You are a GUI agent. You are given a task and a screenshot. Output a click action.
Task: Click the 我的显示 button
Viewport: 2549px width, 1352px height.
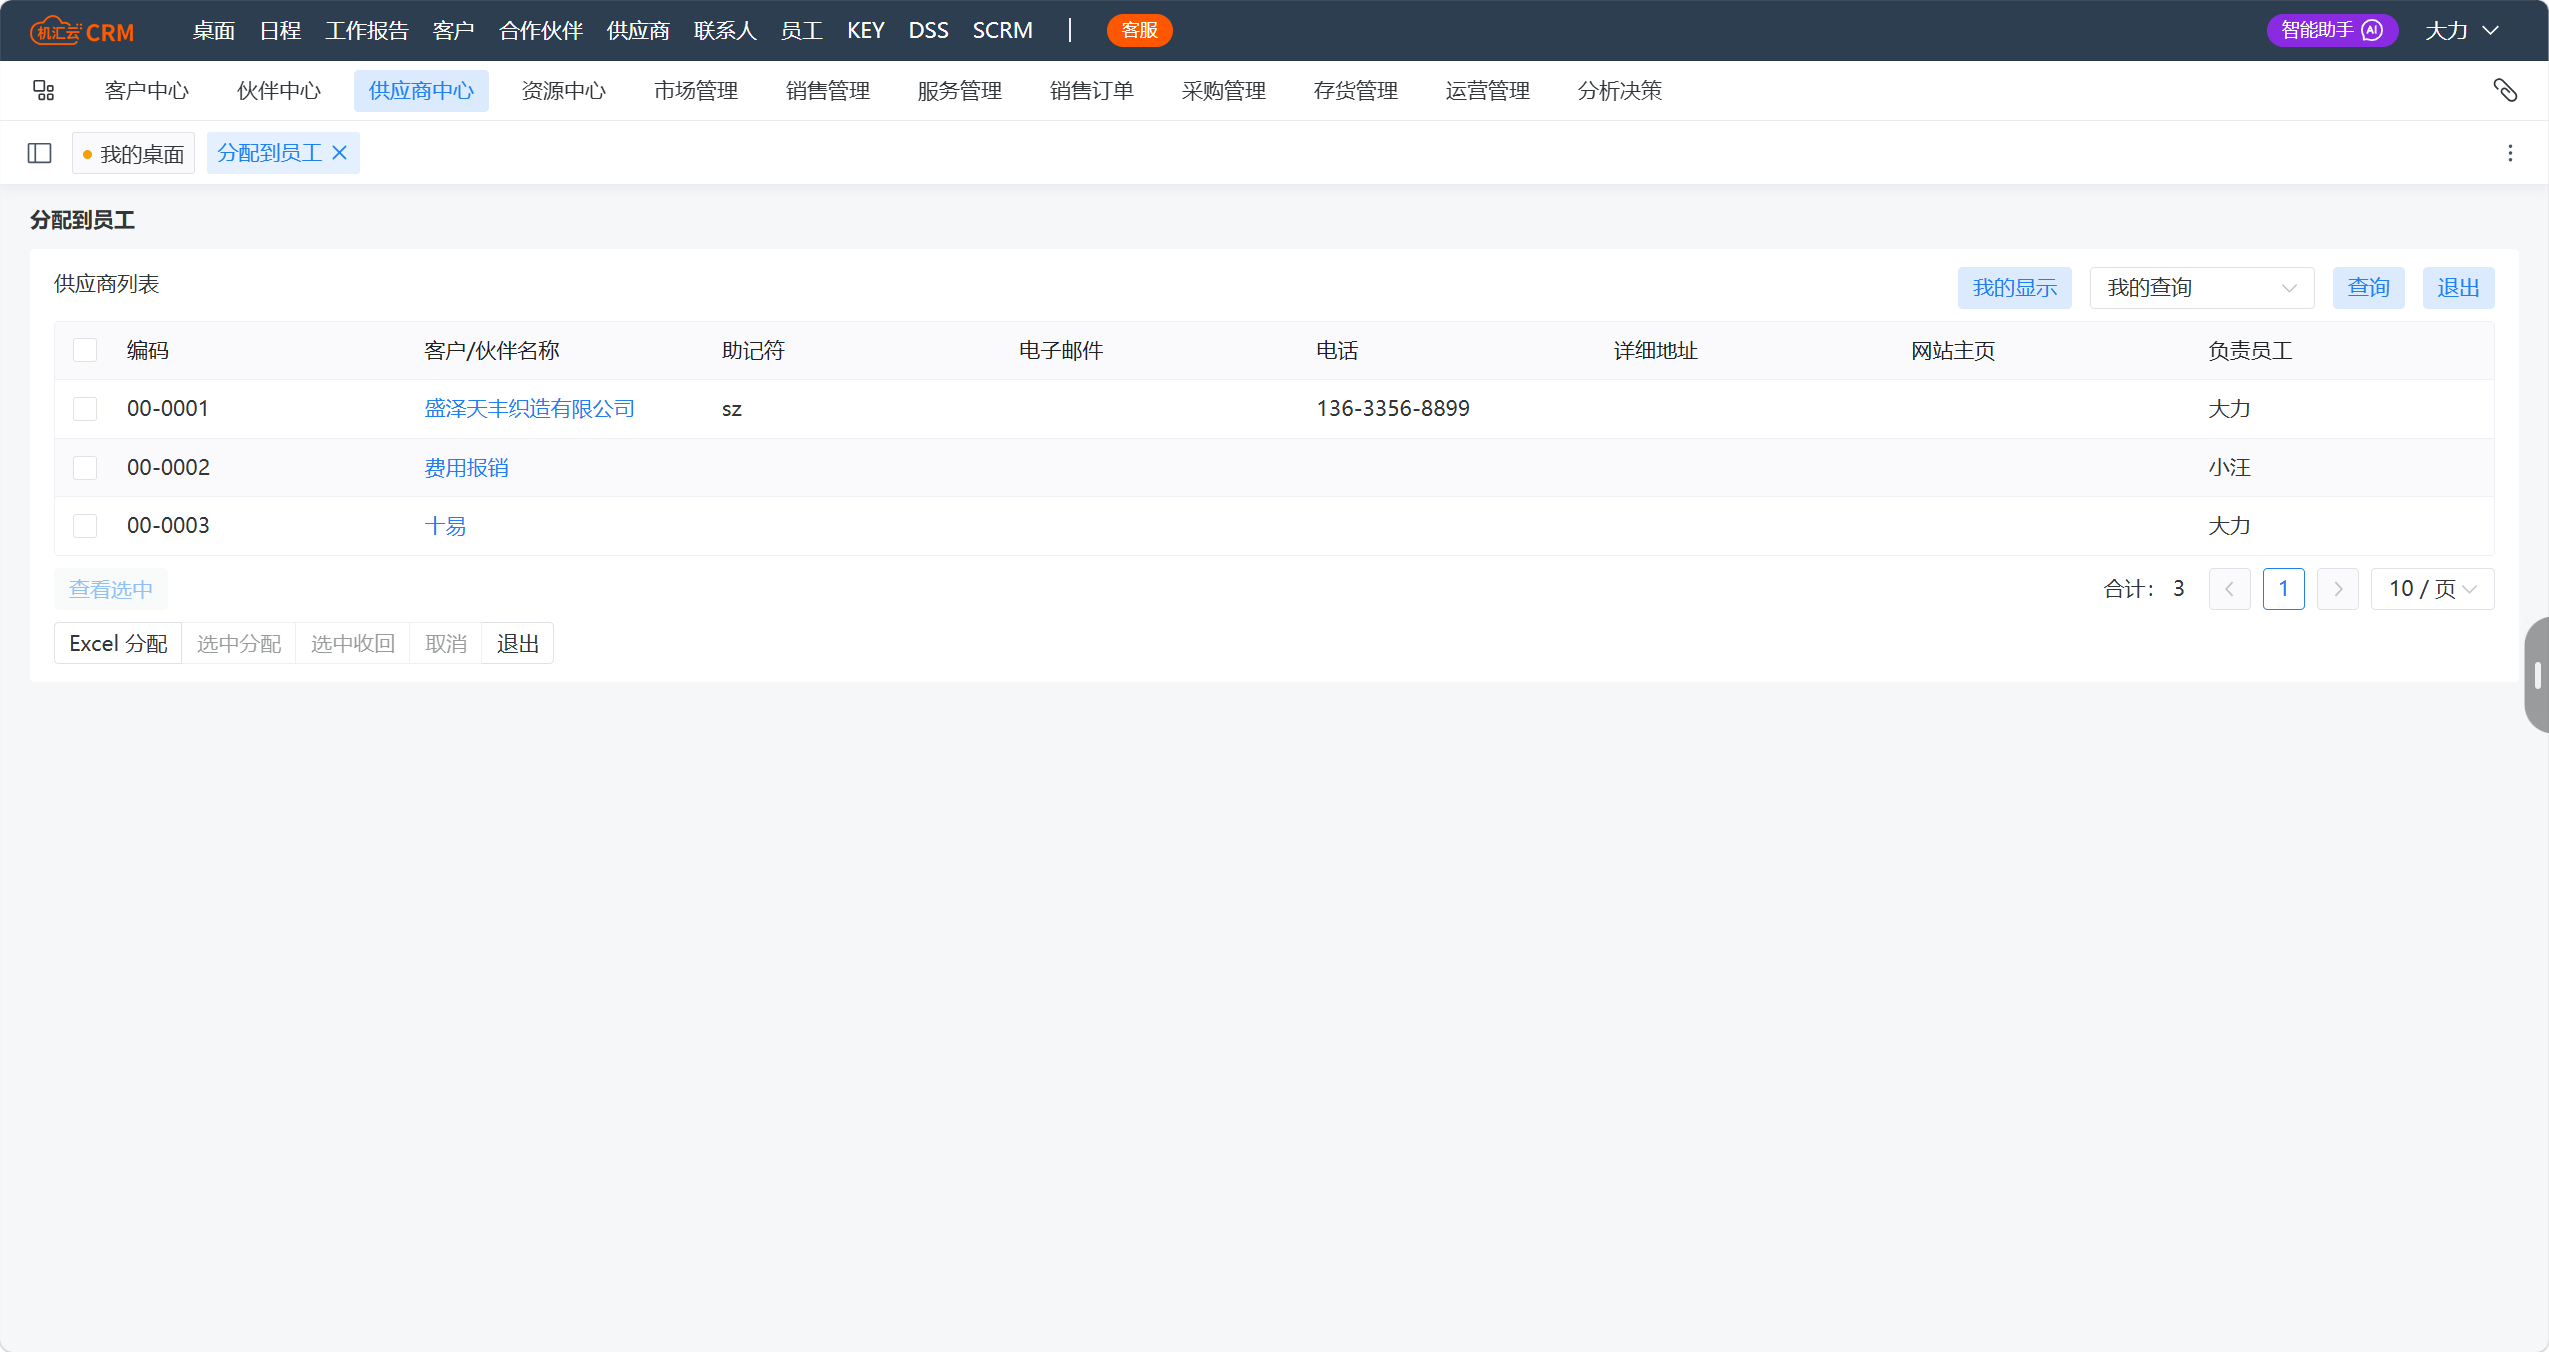tap(2014, 288)
